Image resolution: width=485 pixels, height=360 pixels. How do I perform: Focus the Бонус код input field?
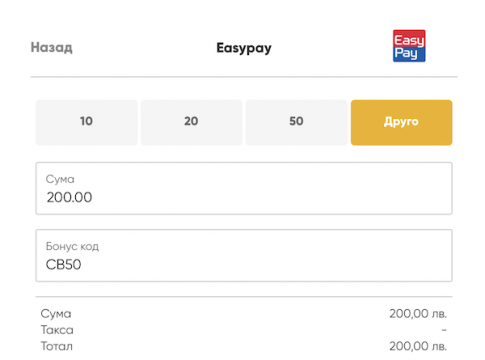coord(244,255)
